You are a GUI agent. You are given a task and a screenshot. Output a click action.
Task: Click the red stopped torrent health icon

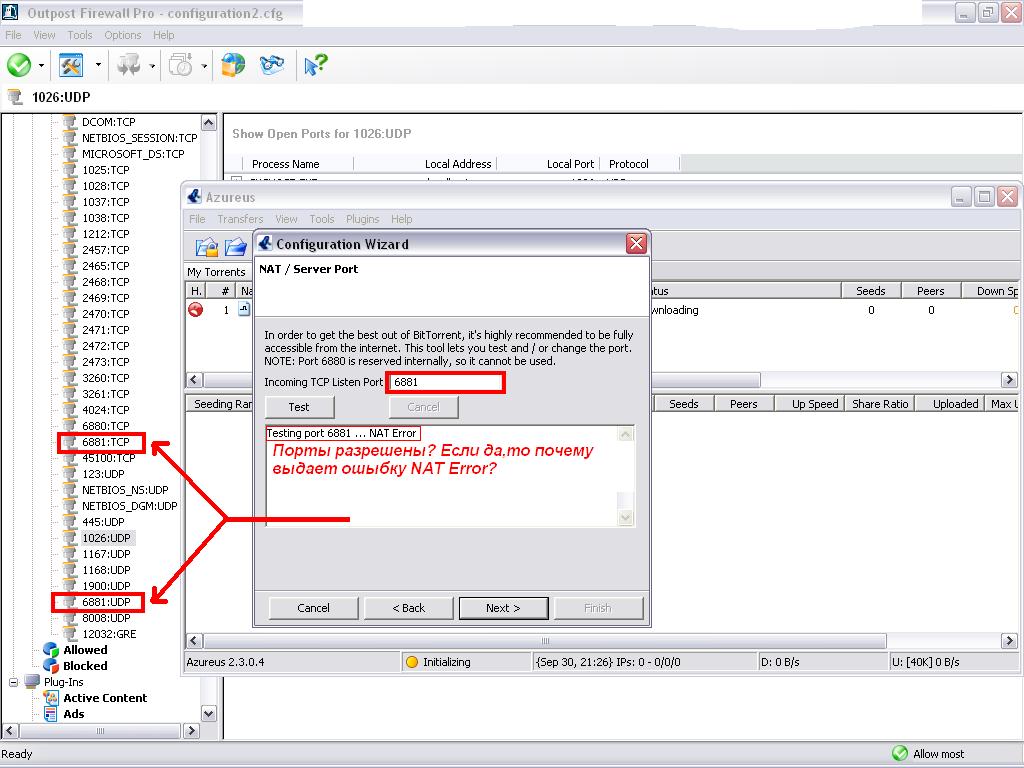coord(196,310)
